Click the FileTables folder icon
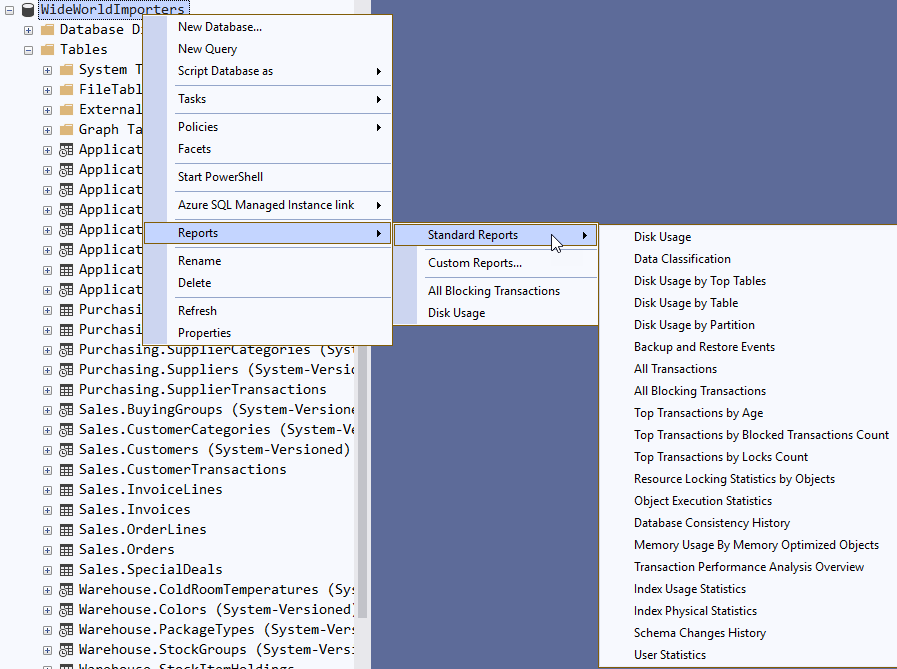Screen dimensions: 897x669 click(66, 90)
